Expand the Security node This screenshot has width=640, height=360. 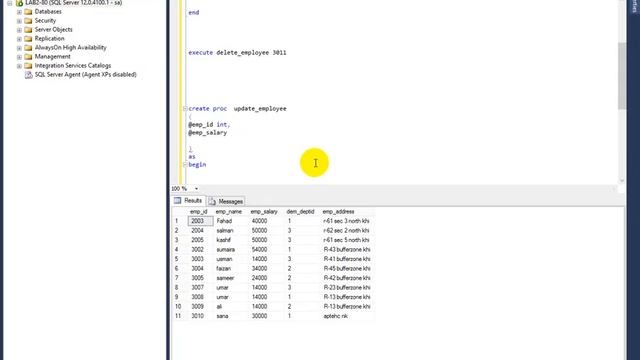(x=19, y=21)
